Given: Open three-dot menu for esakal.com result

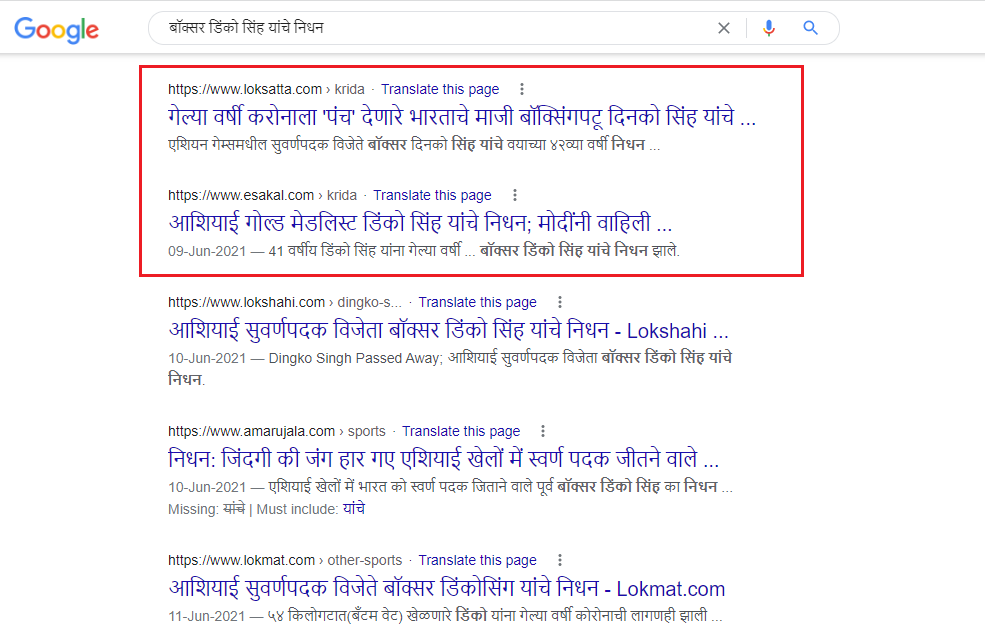Looking at the screenshot, I should 514,195.
